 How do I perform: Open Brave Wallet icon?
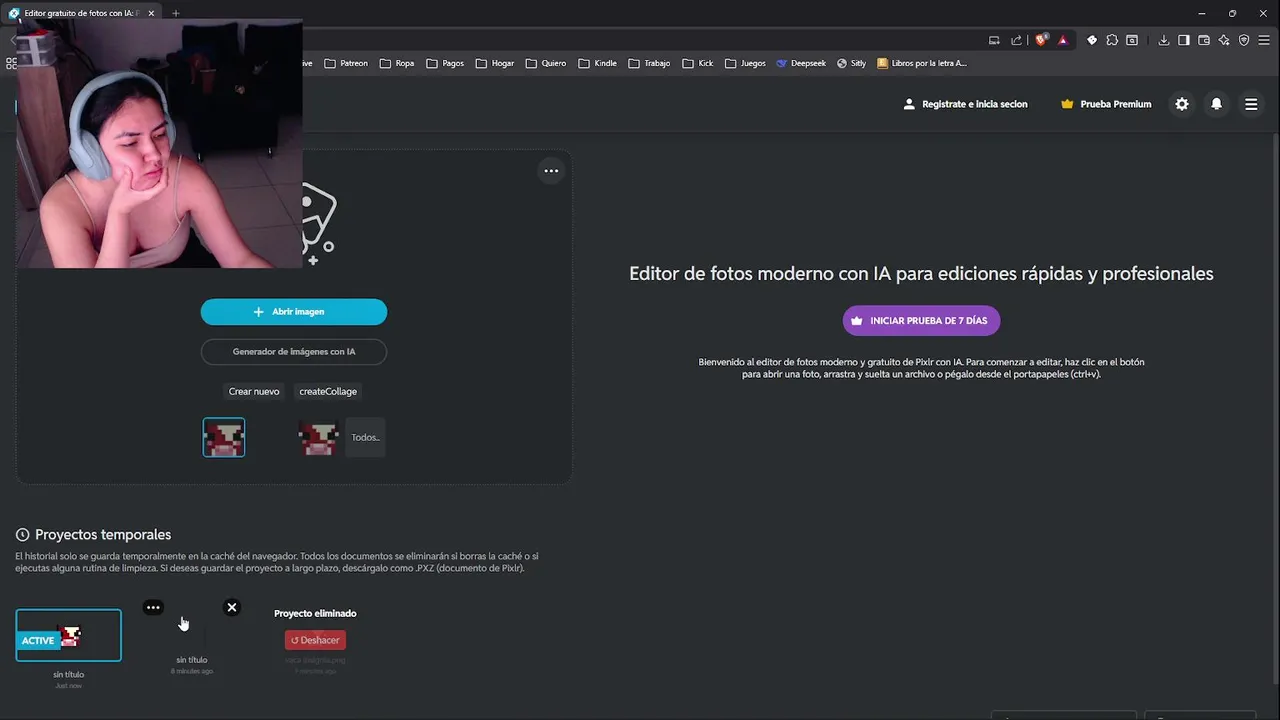coord(1204,40)
